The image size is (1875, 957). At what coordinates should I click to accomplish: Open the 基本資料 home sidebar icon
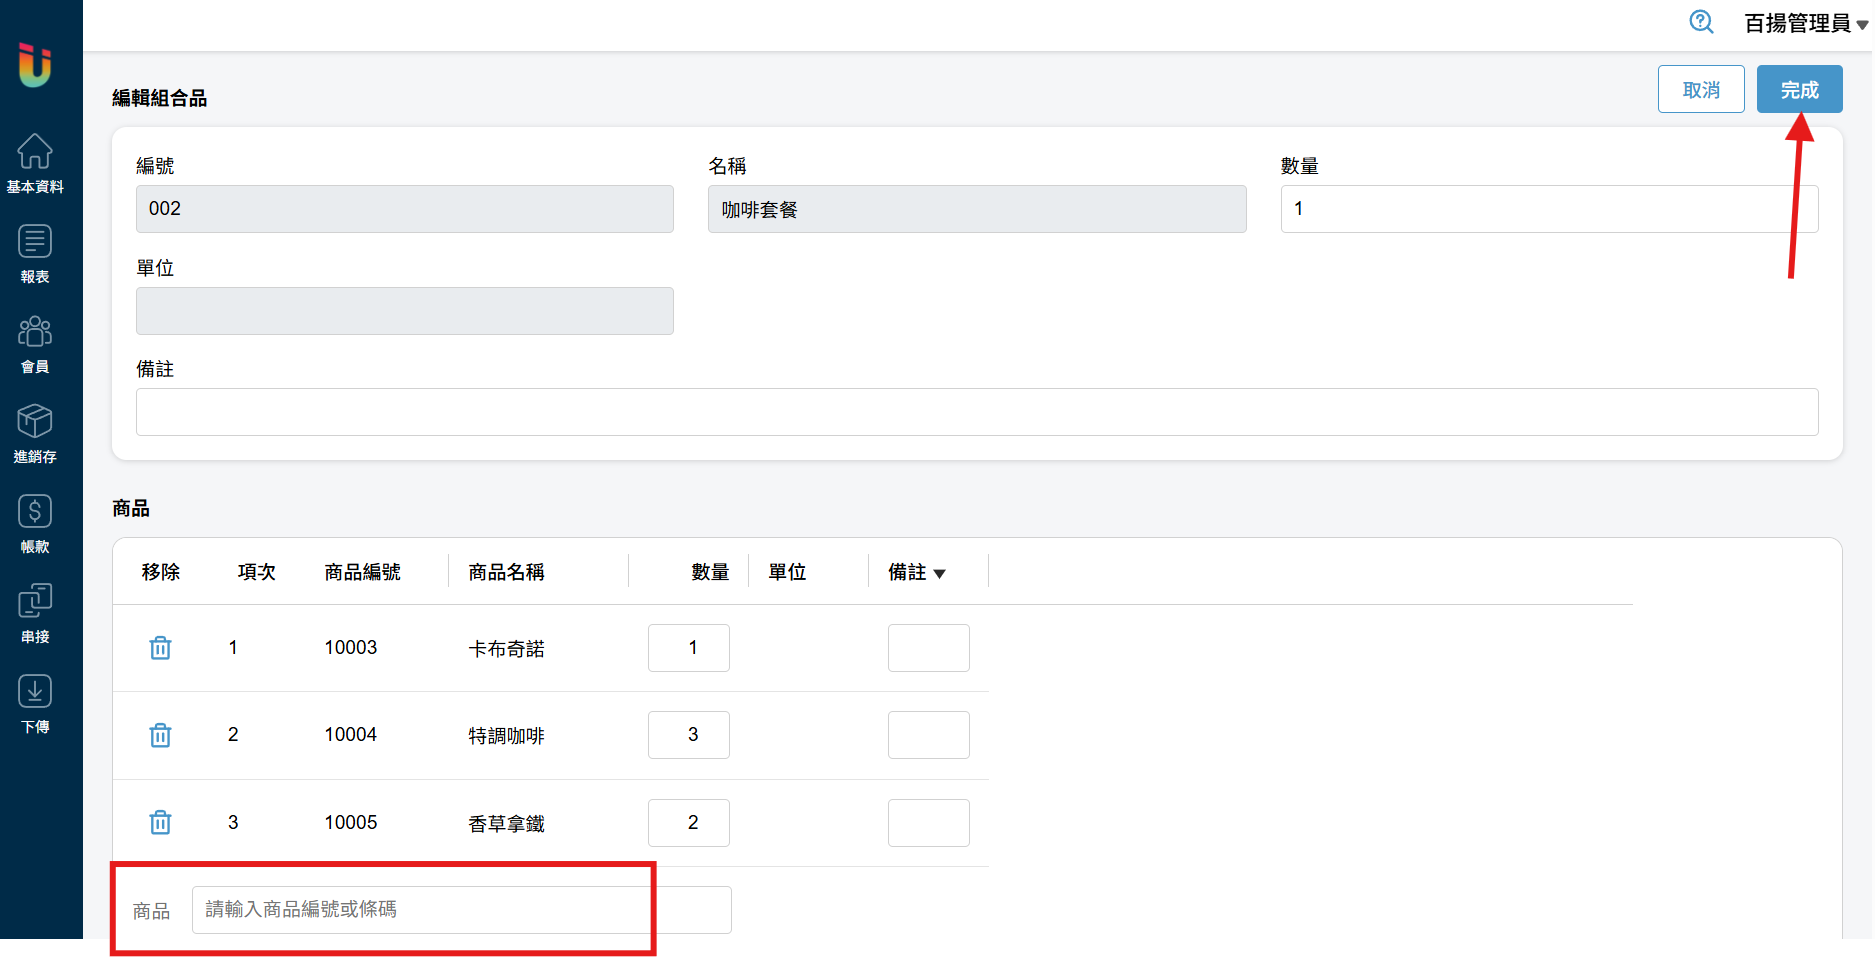click(35, 162)
